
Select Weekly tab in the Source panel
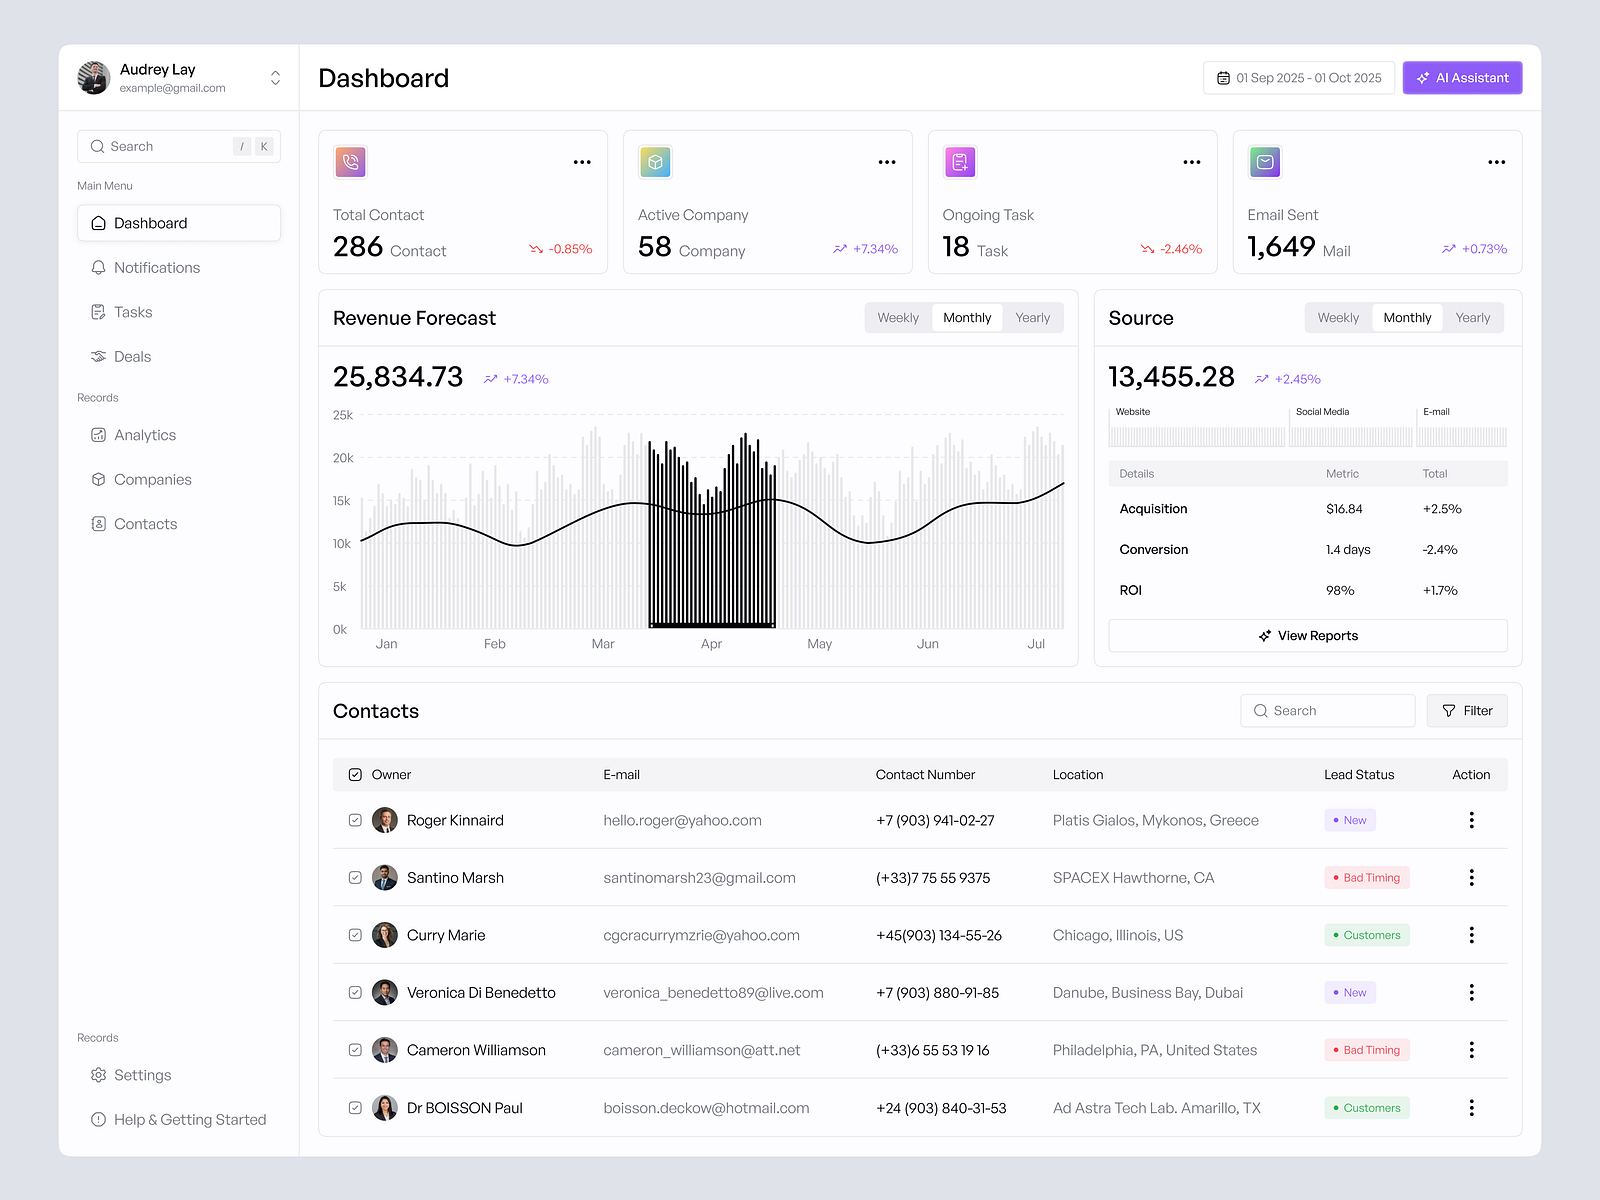click(x=1338, y=317)
